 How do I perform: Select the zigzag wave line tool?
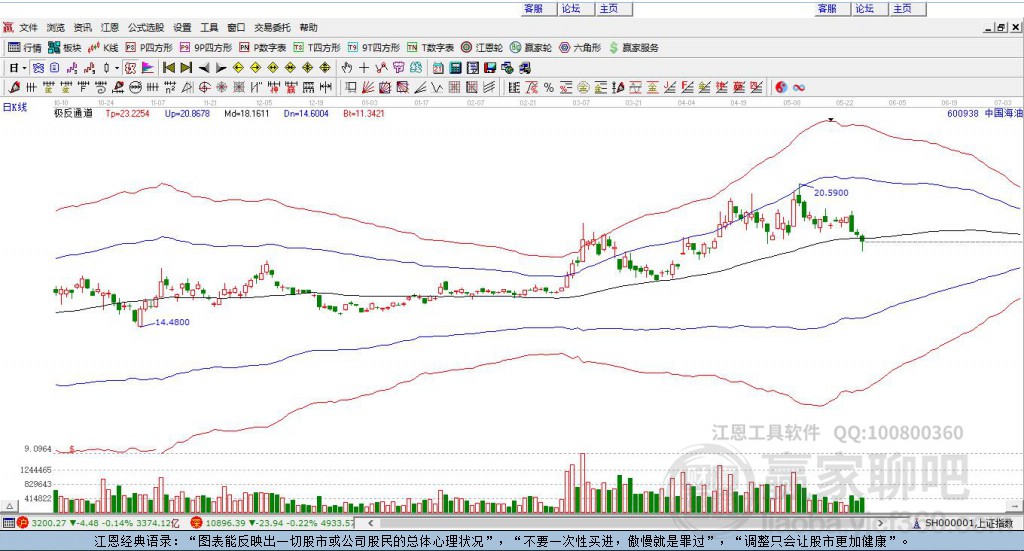pyautogui.click(x=438, y=87)
